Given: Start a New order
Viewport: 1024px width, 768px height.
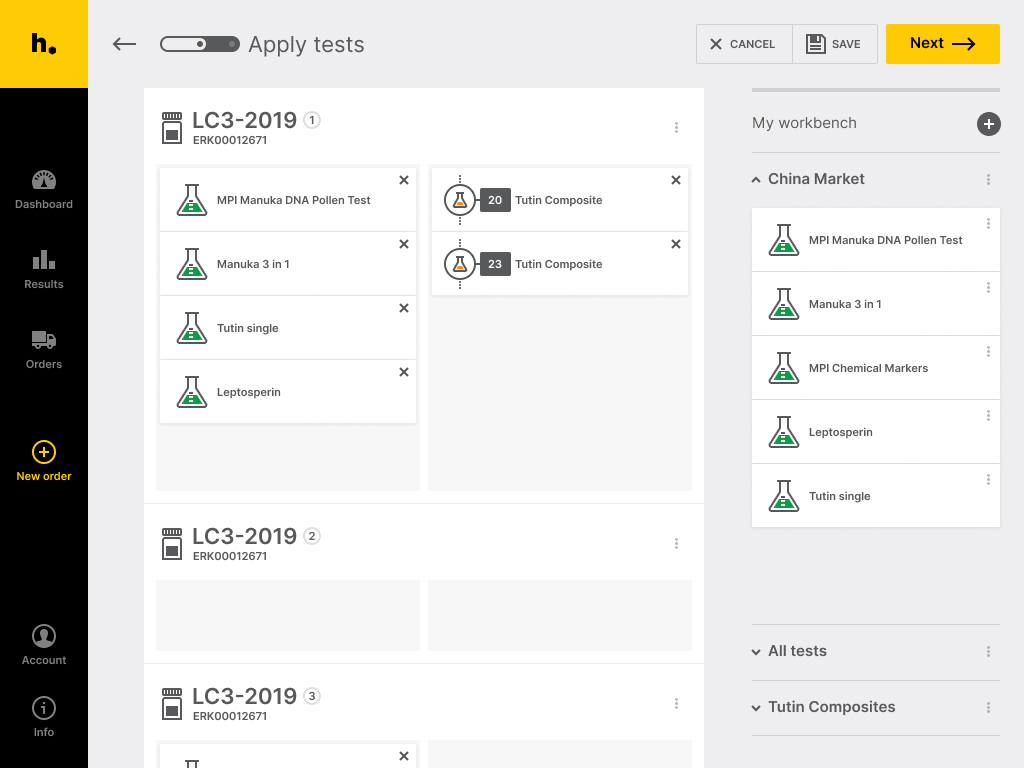Looking at the screenshot, I should coord(44,462).
